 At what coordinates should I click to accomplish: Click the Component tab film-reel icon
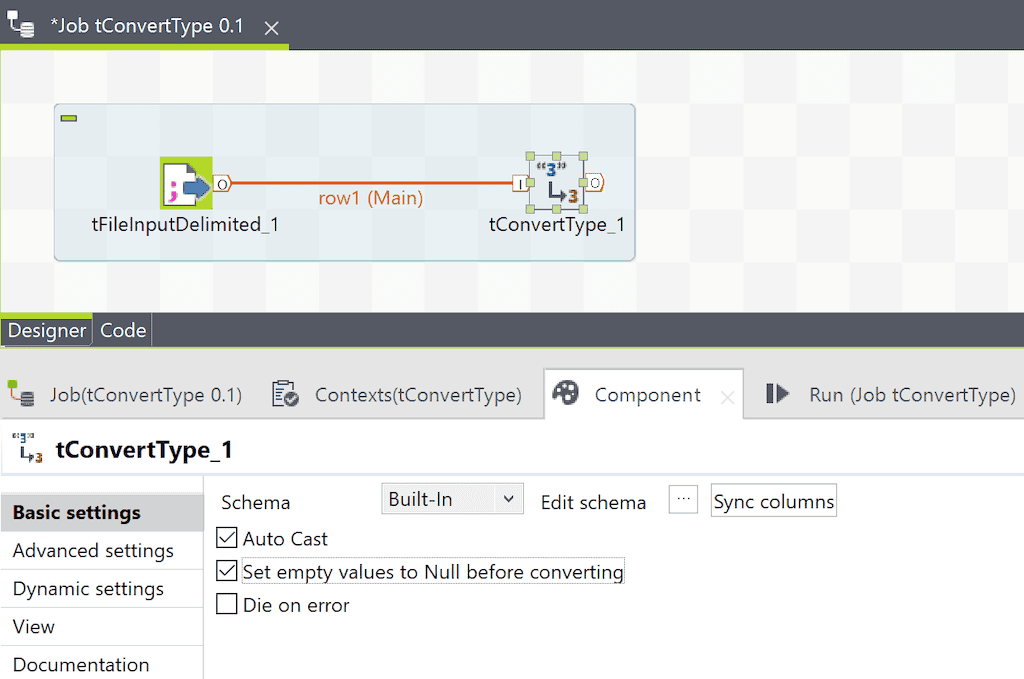(565, 394)
